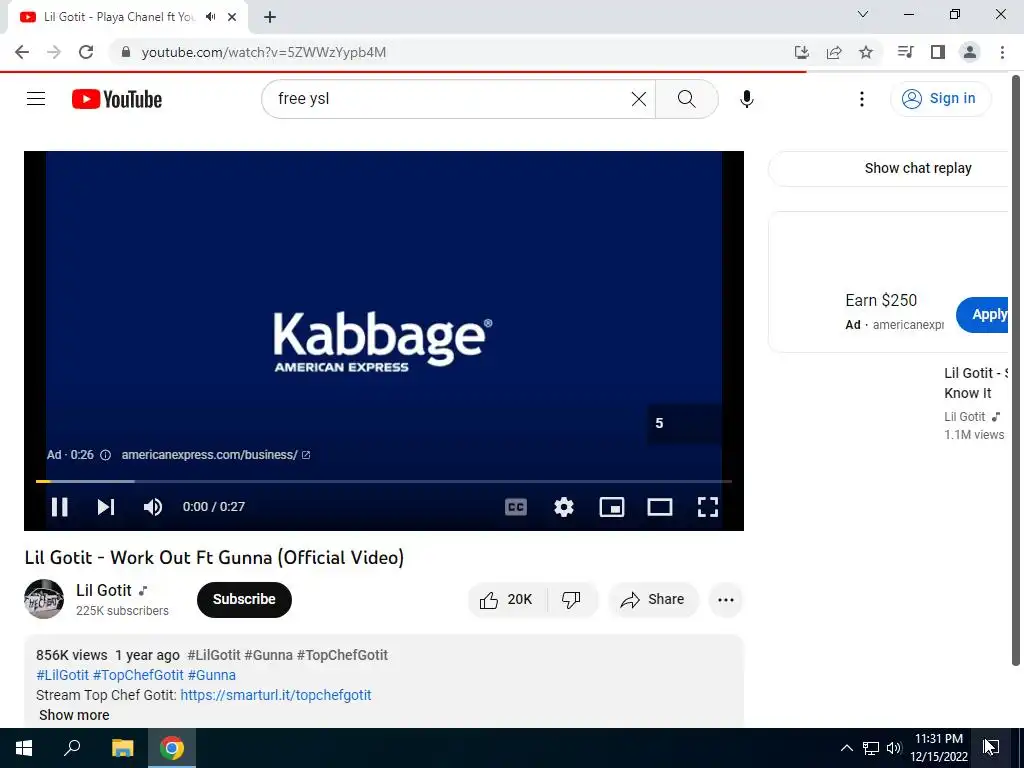Open ad info icon next to Ad 0:26
Screen dimensions: 1024x768
pos(105,455)
